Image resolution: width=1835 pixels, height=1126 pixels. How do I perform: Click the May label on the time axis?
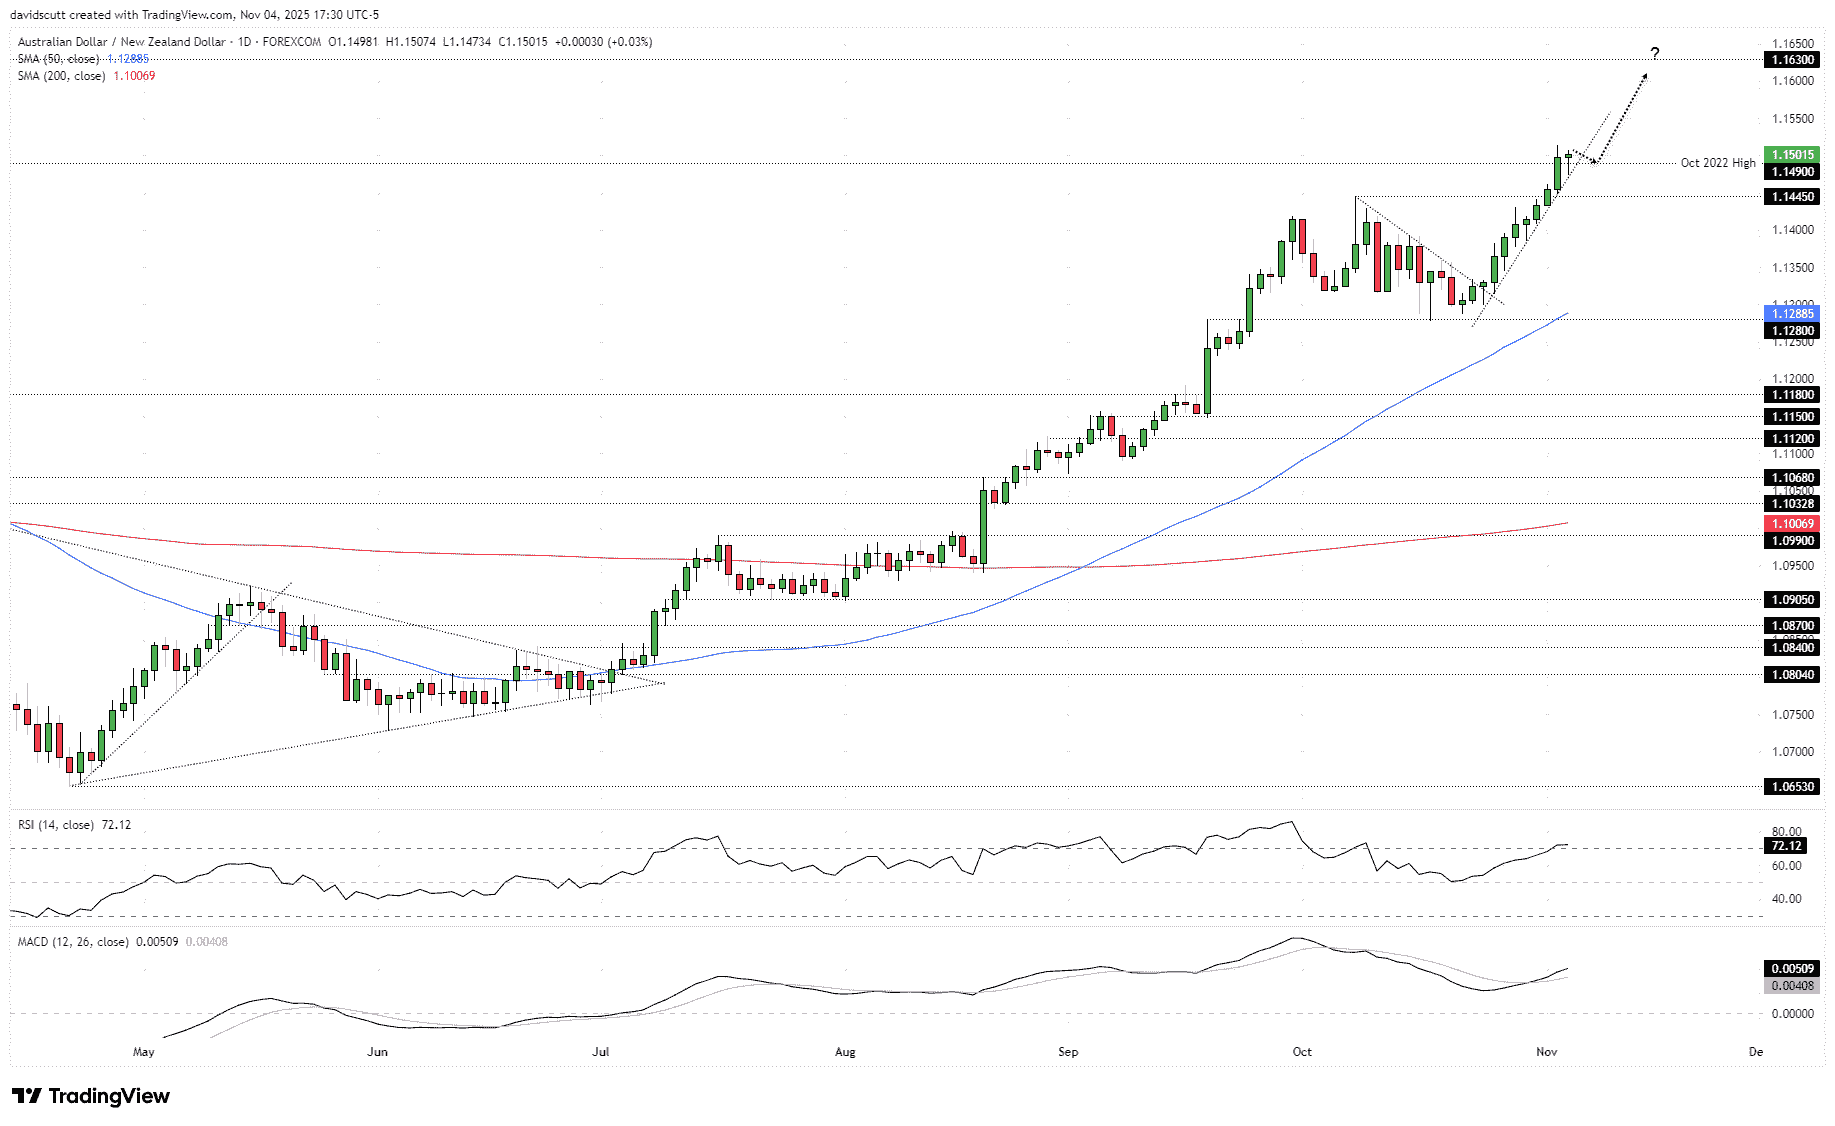tap(143, 1052)
